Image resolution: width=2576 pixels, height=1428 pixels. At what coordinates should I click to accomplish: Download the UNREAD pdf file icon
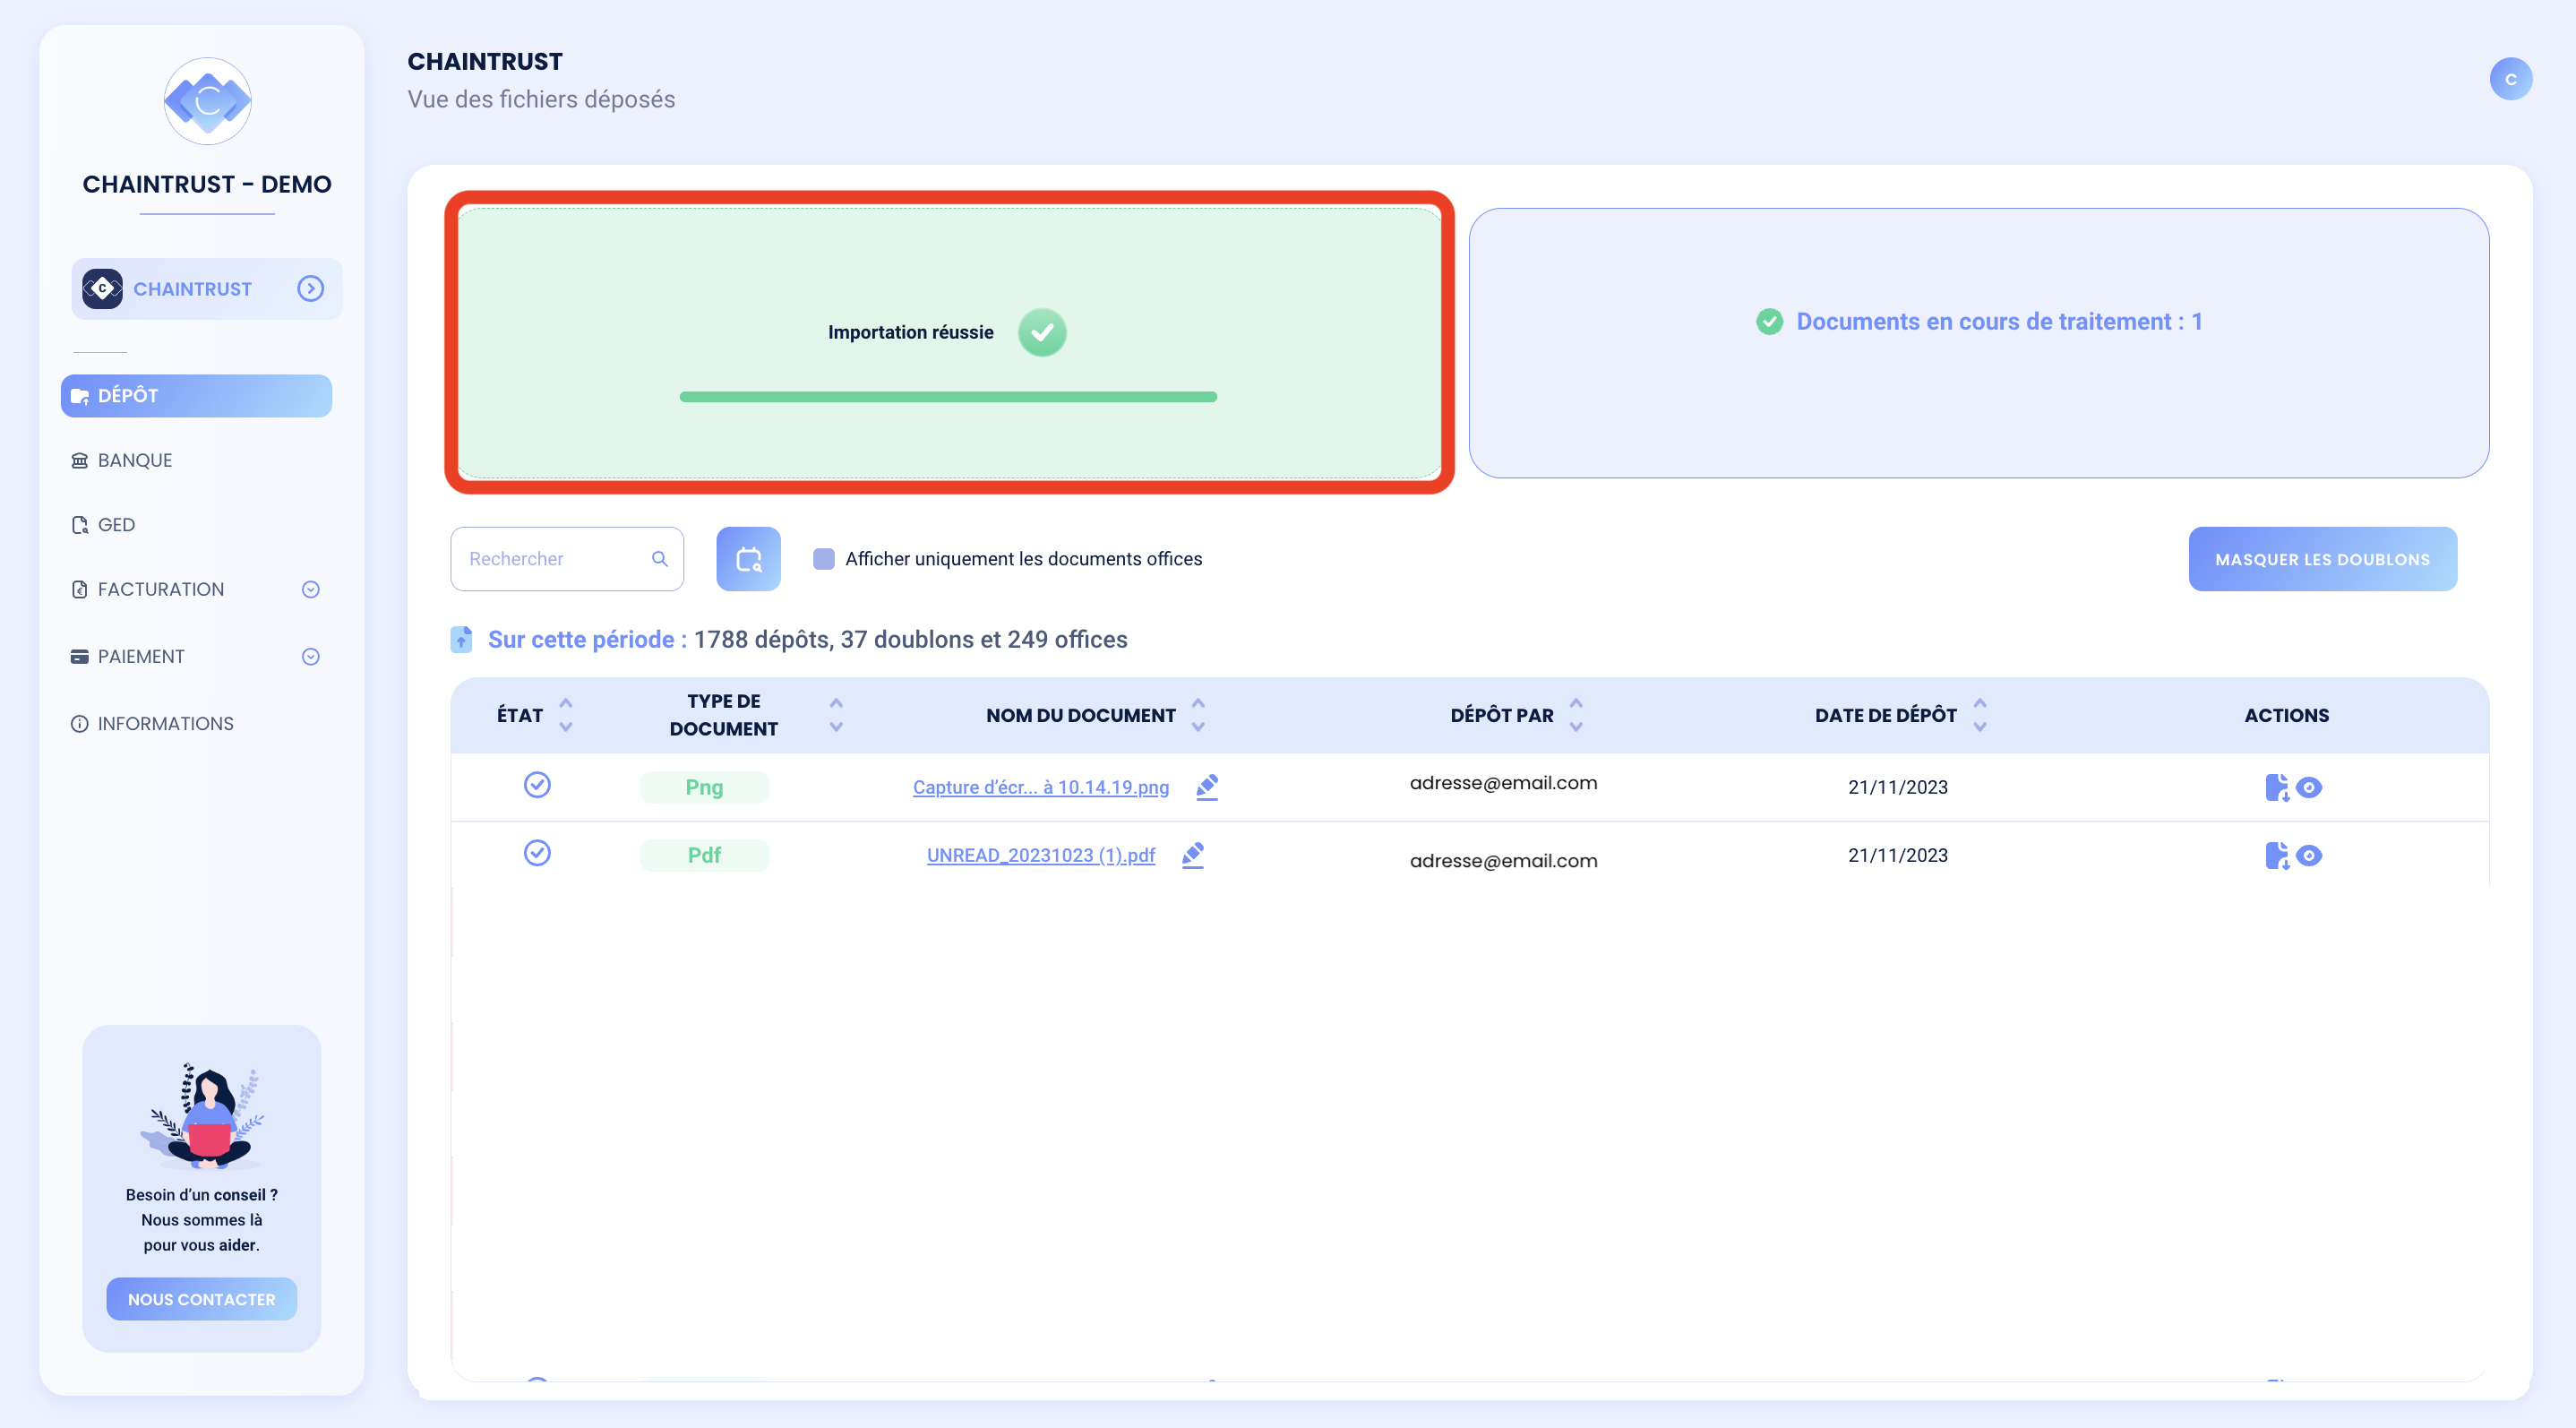click(x=2277, y=855)
